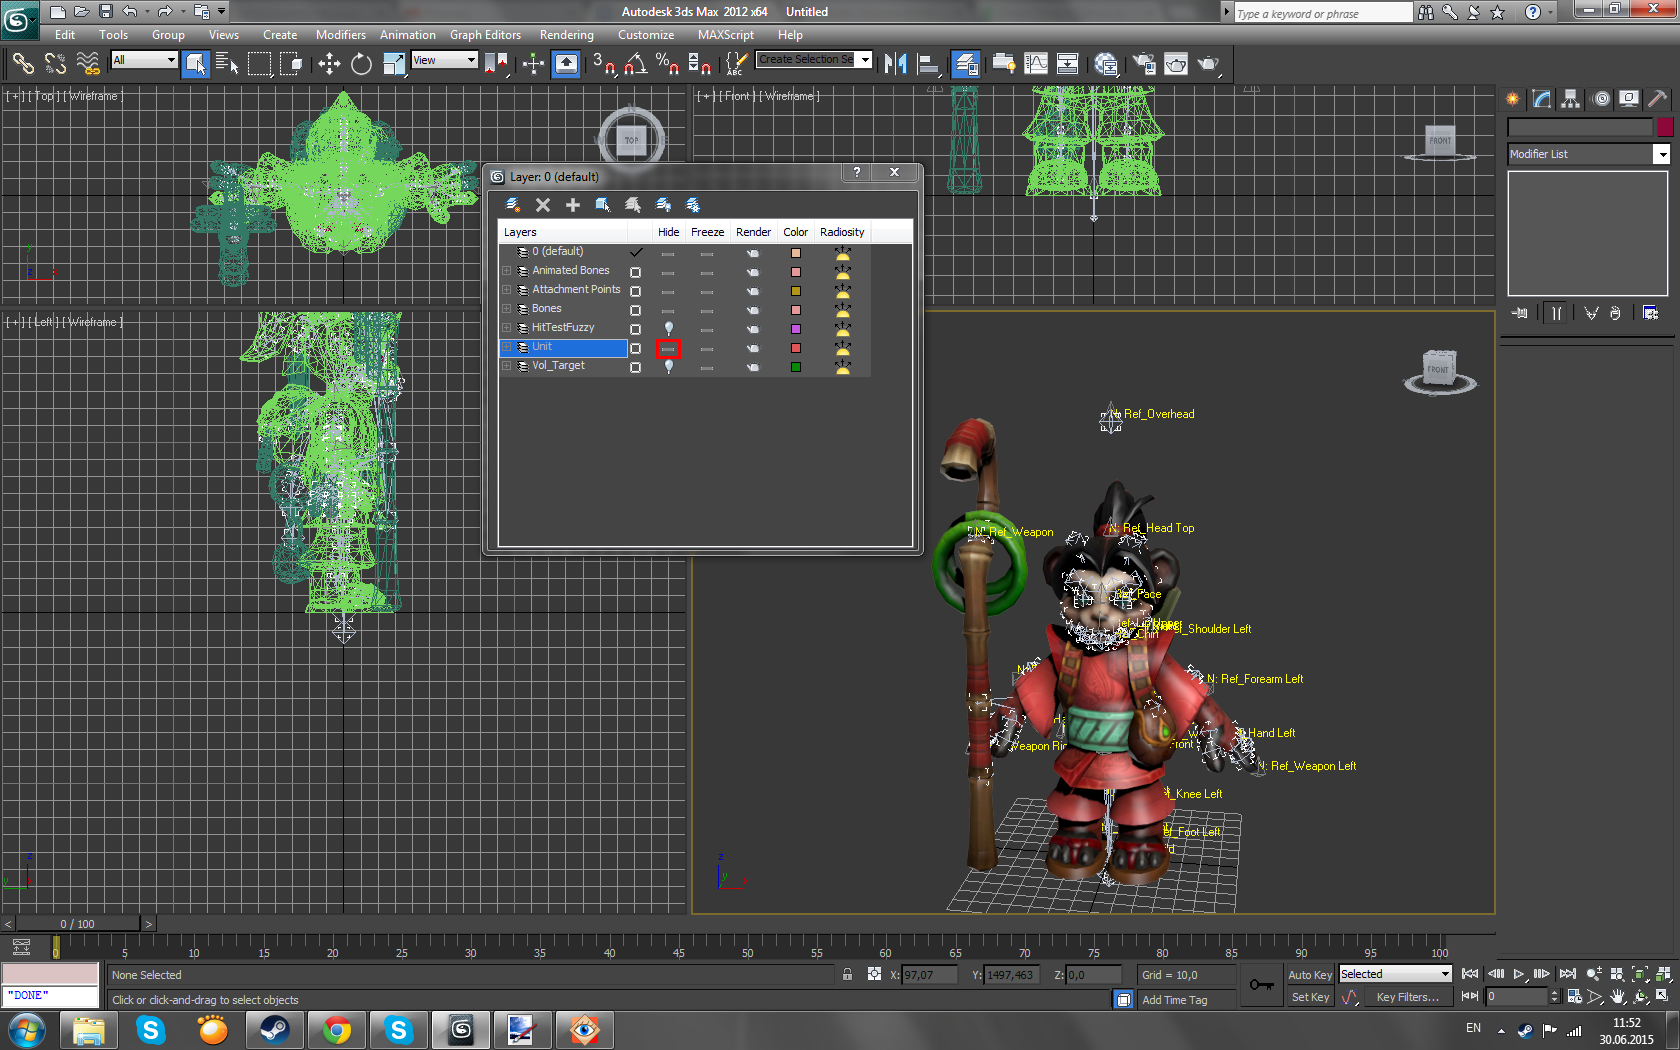Image resolution: width=1680 pixels, height=1050 pixels.
Task: Click the Unit layer color swatch
Action: pyautogui.click(x=796, y=348)
